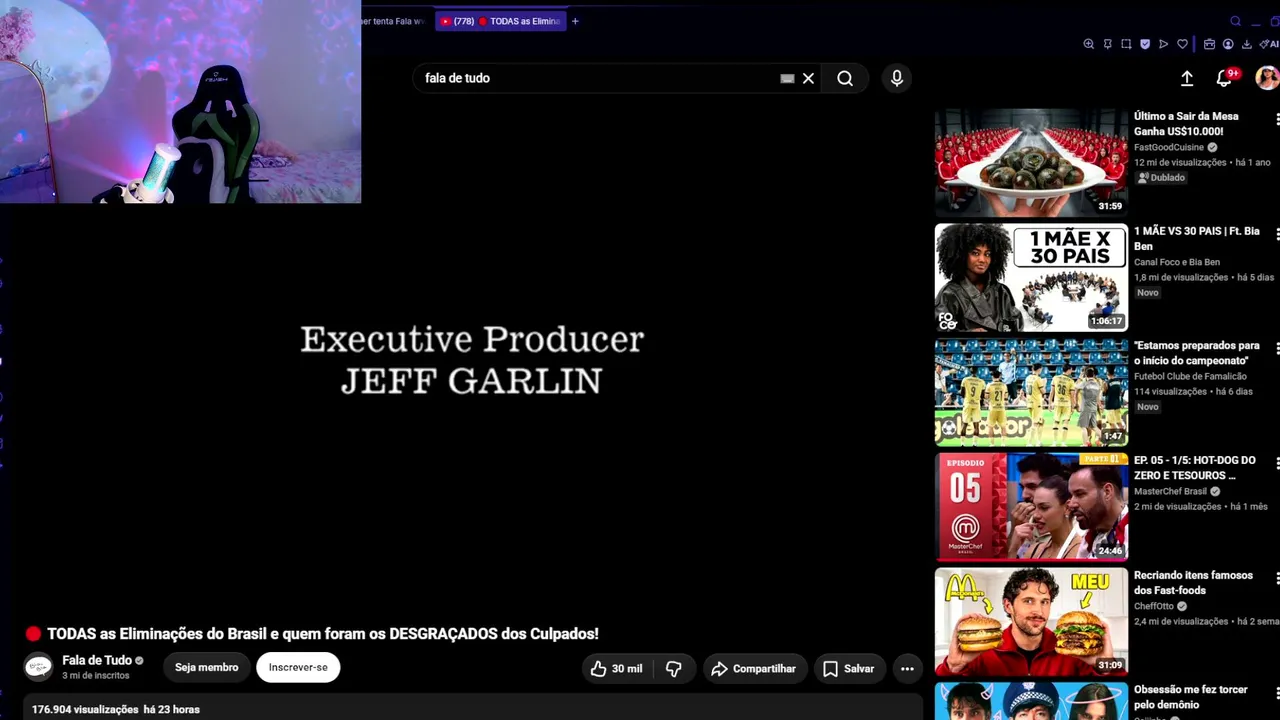Click the YouTube search magnifier button
This screenshot has height=720, width=1280.
pos(845,78)
